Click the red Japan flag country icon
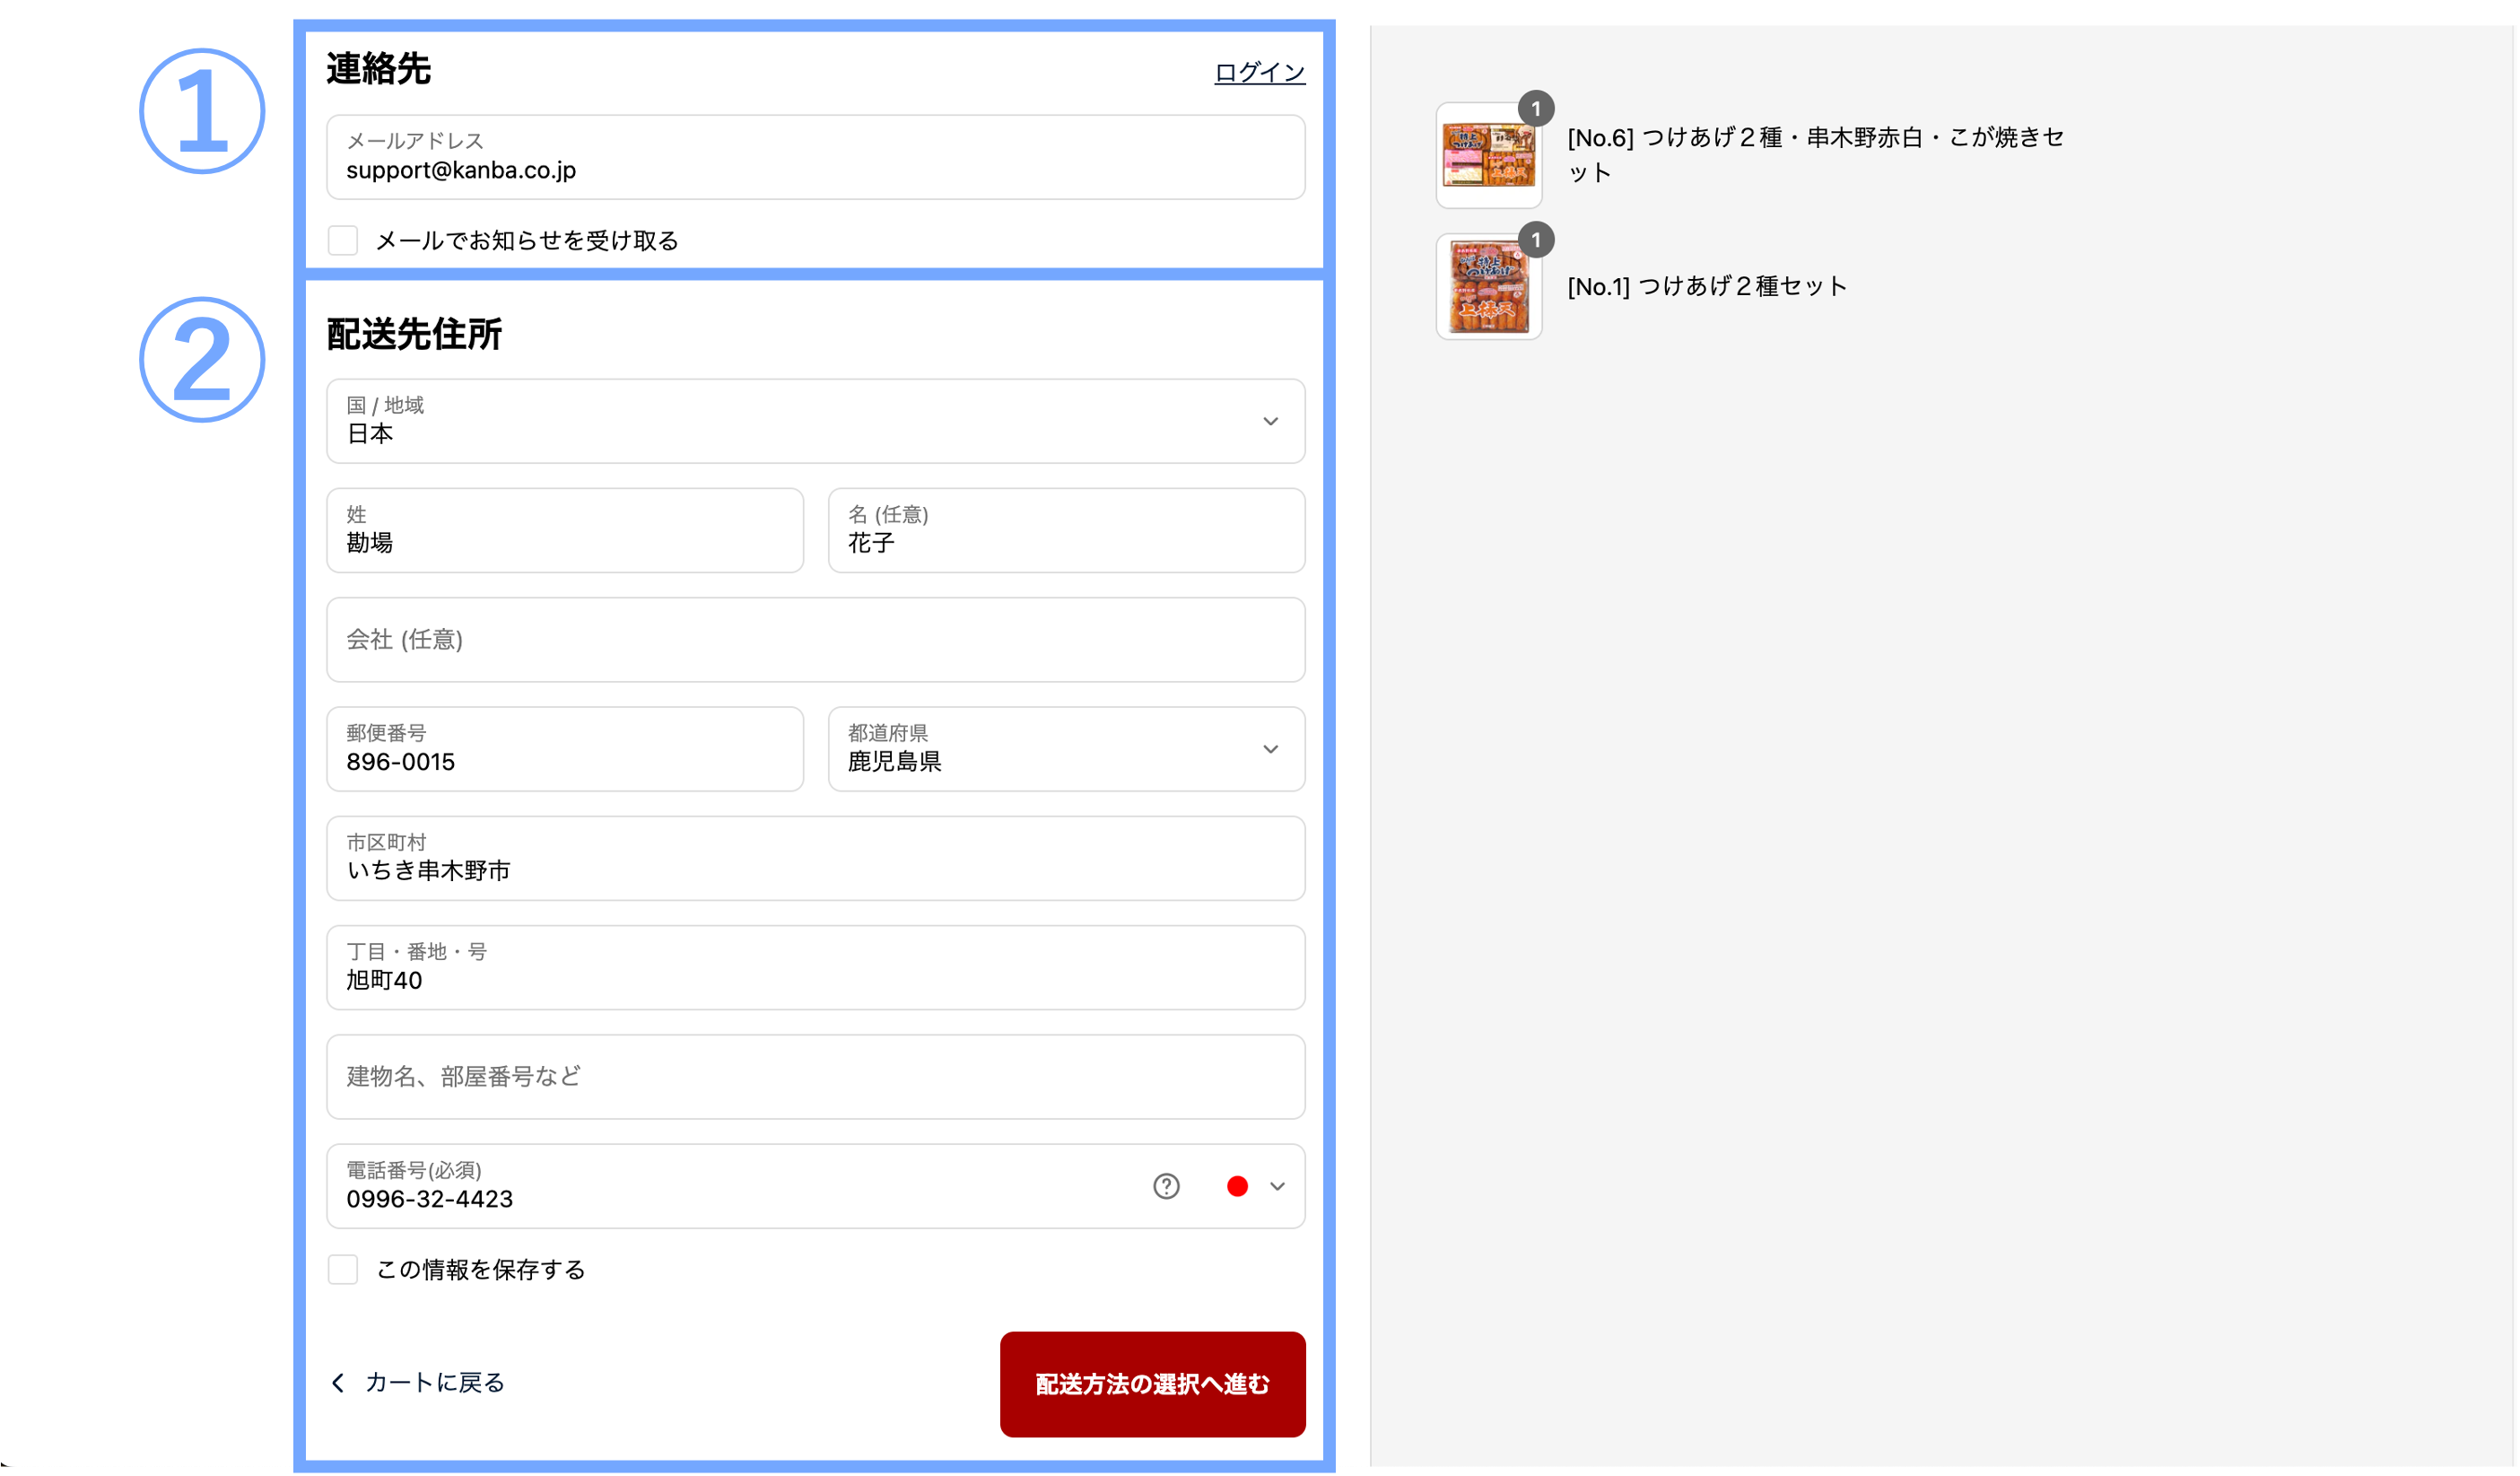2520x1476 pixels. (1237, 1186)
